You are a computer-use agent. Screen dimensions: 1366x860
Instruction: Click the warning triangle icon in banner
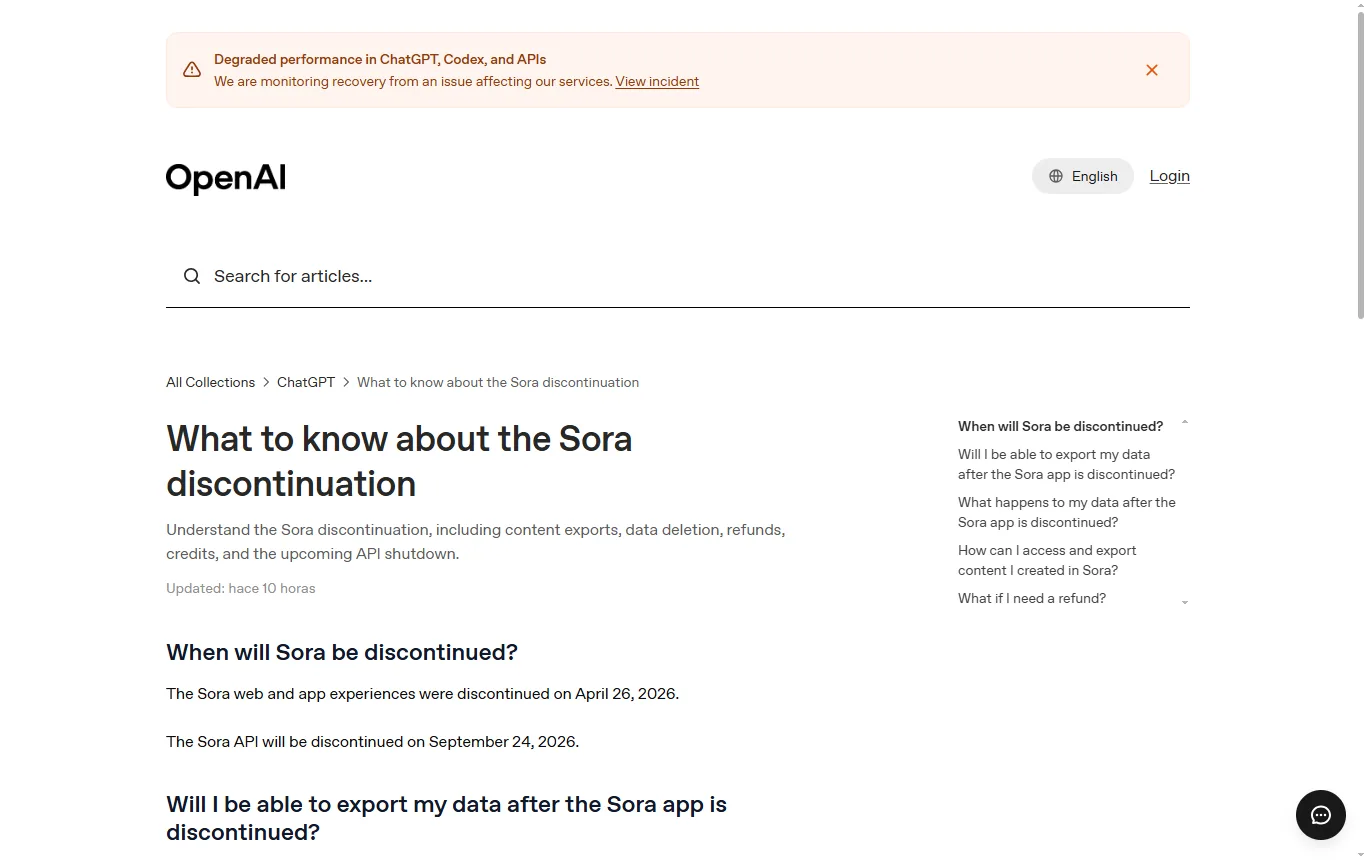pos(192,70)
